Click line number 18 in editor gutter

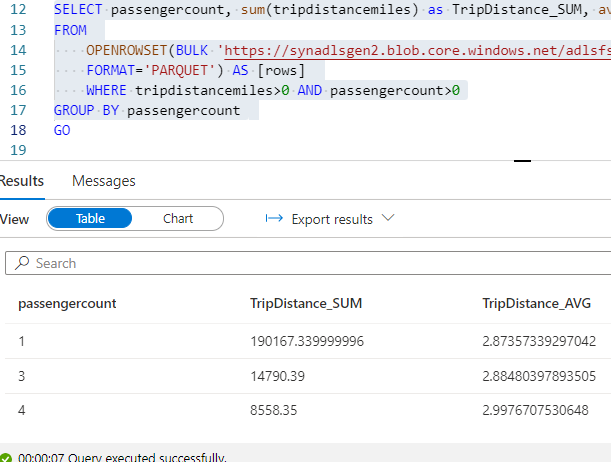pyautogui.click(x=18, y=130)
